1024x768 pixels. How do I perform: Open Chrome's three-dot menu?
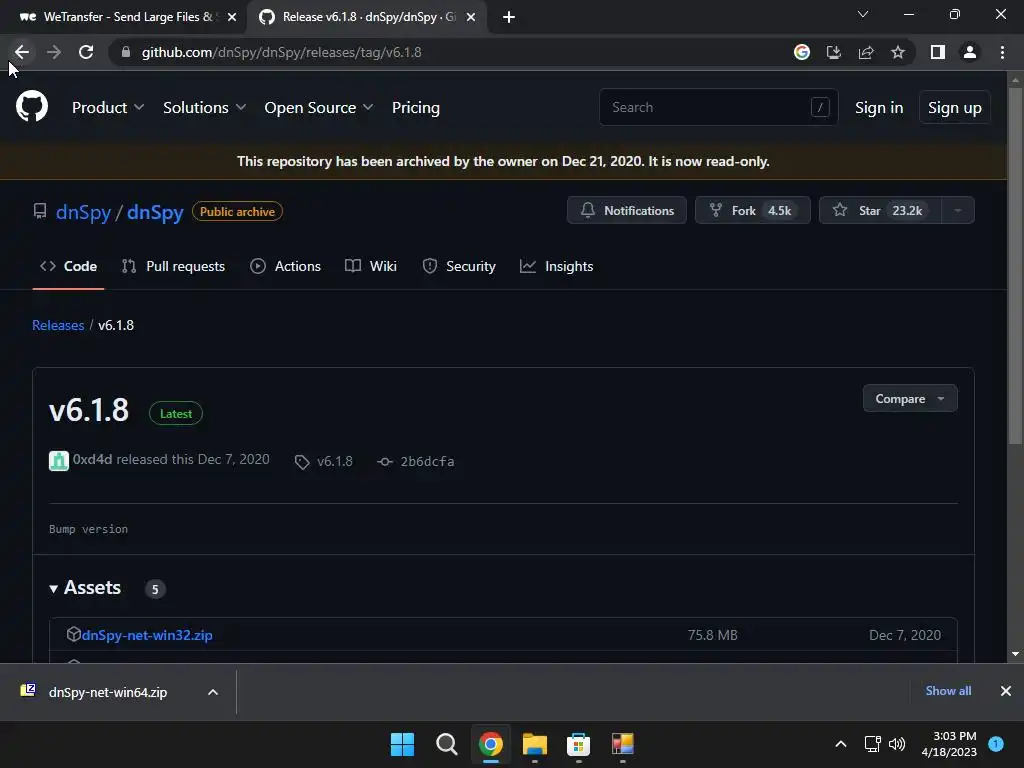[x=1002, y=52]
